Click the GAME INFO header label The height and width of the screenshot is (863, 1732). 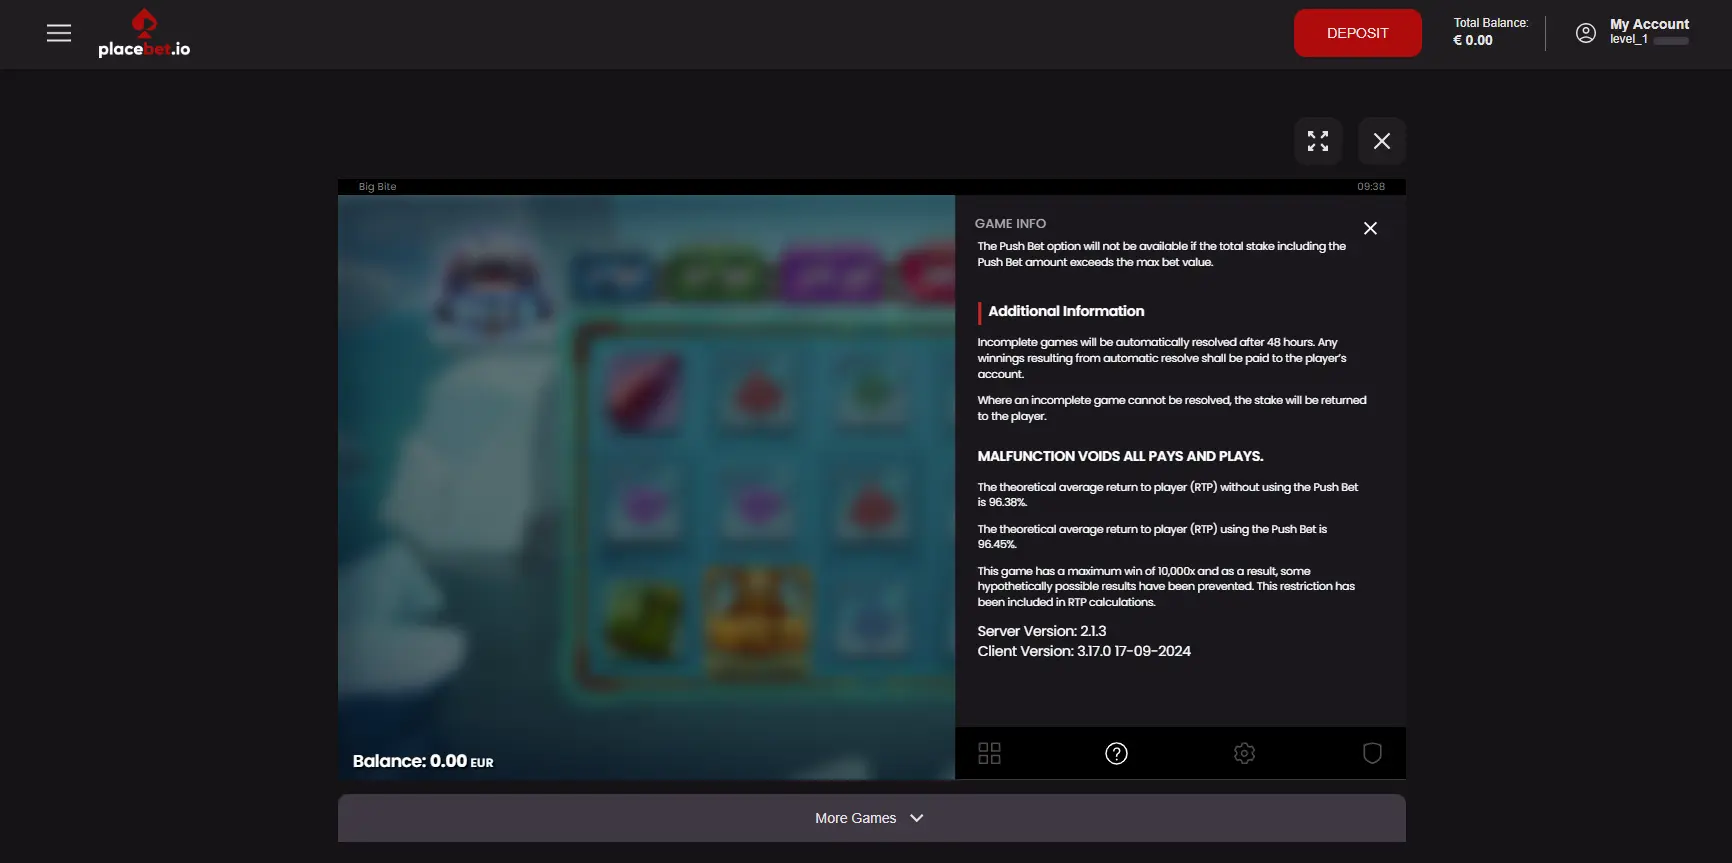point(1010,224)
